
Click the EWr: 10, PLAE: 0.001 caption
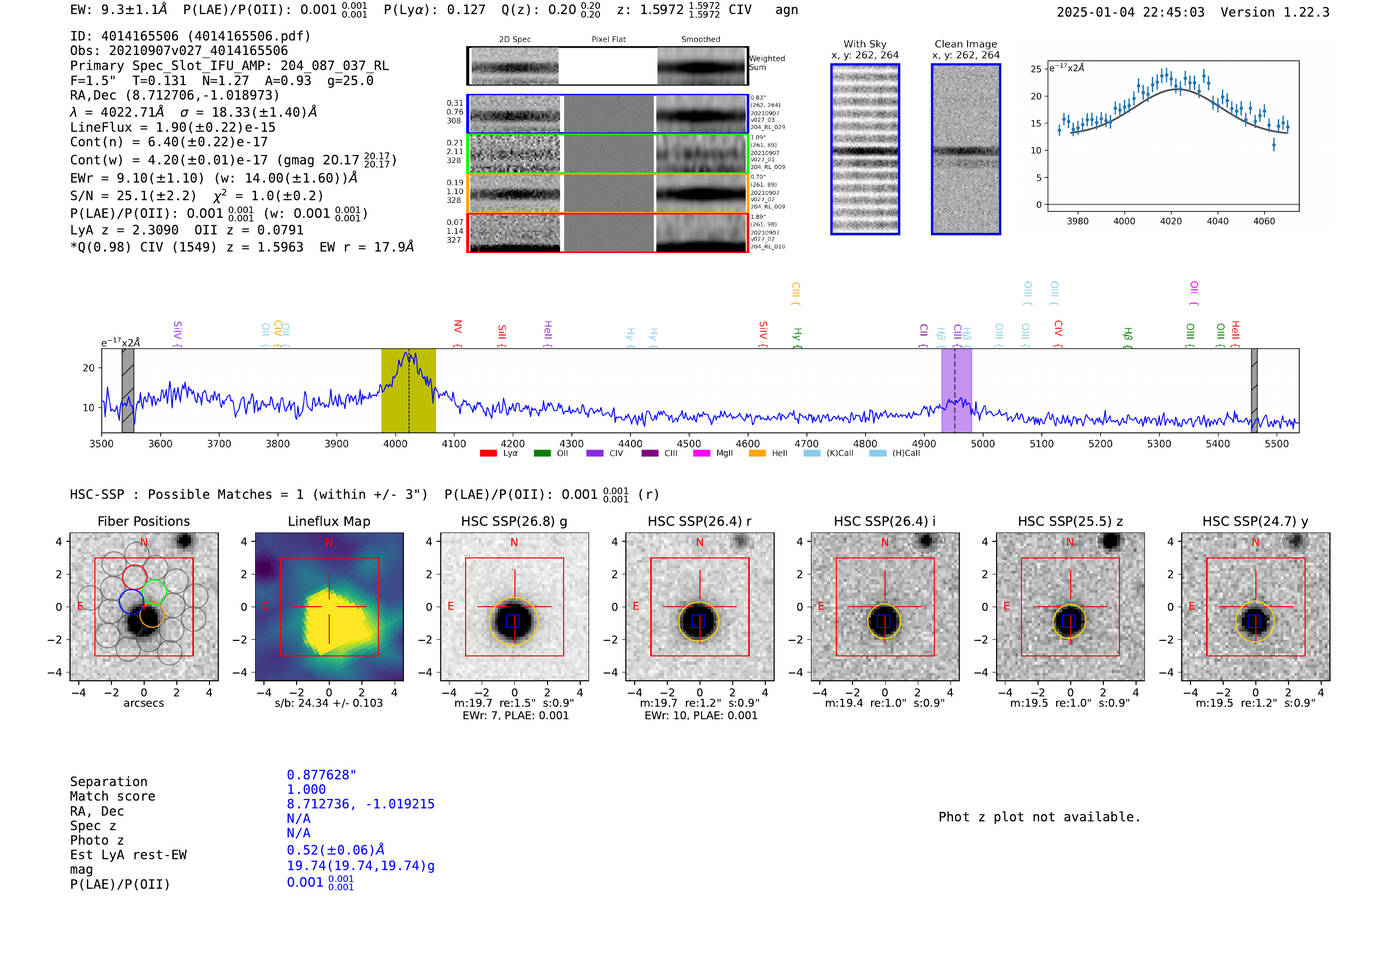tap(701, 716)
